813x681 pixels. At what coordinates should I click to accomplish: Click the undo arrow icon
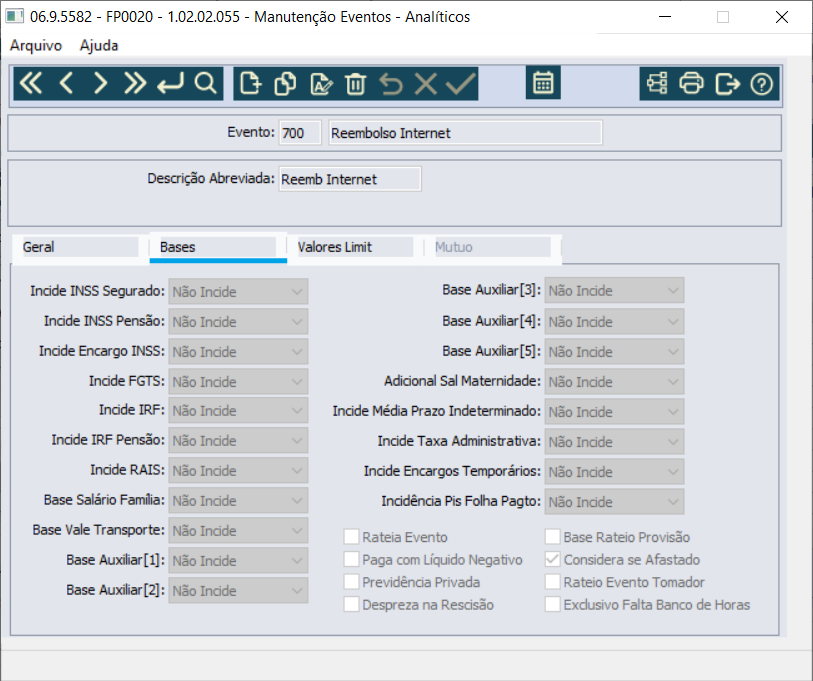391,84
